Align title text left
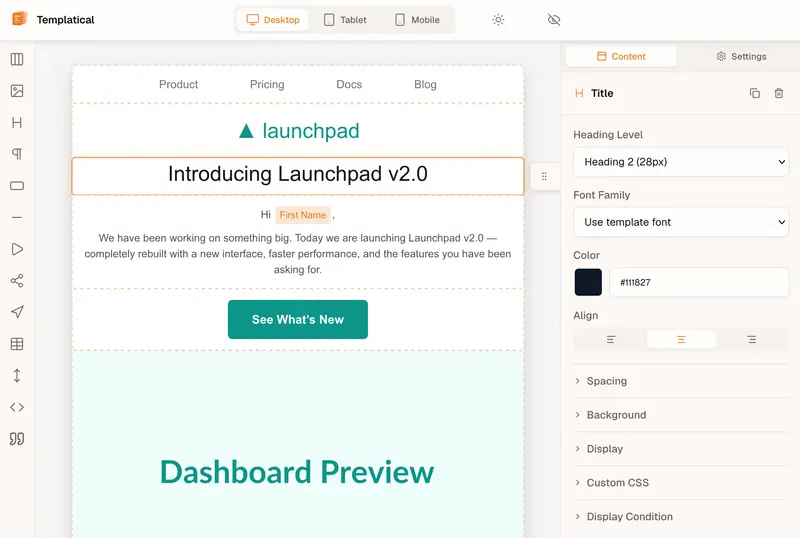 (x=611, y=339)
